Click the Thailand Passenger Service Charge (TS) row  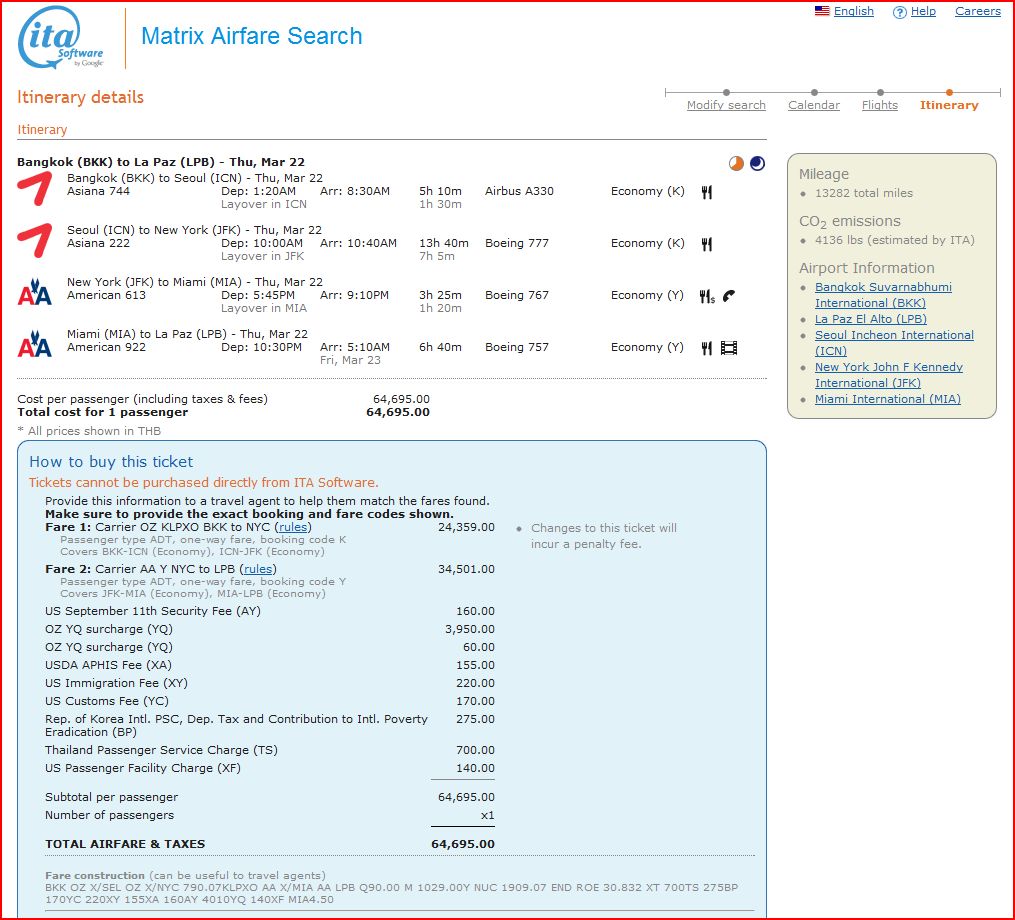(270, 750)
